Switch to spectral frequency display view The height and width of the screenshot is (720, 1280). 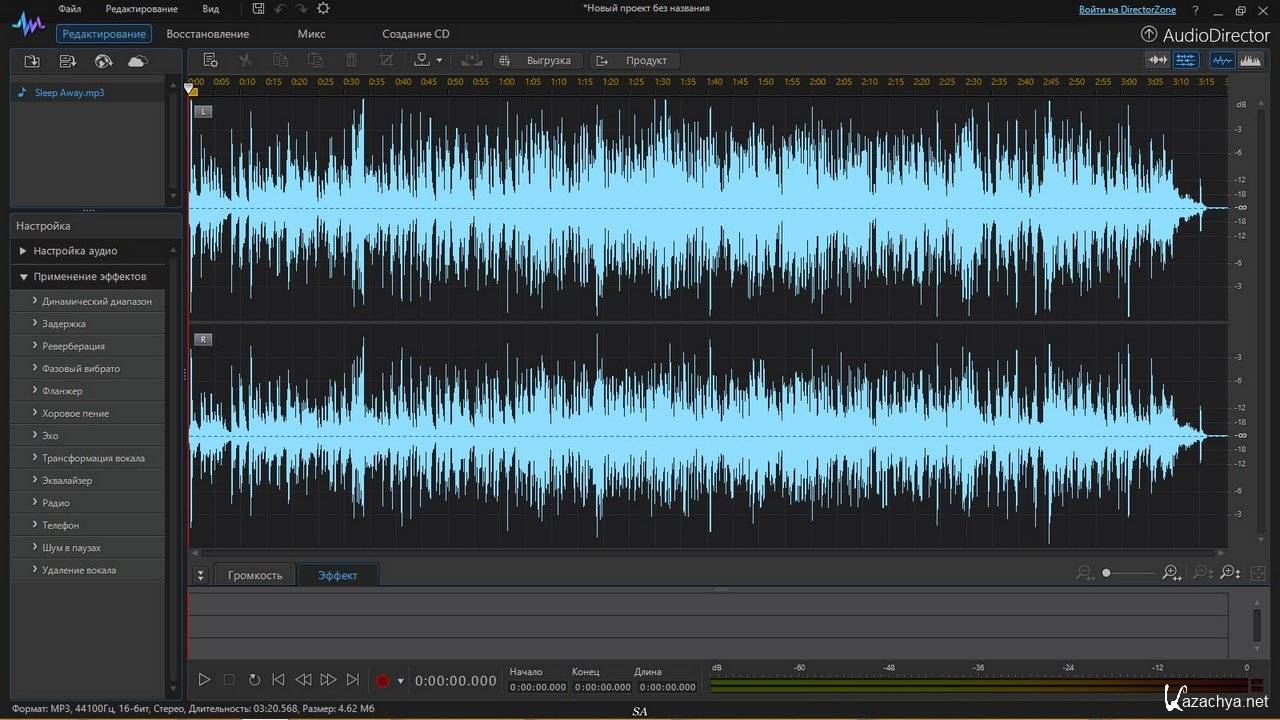[x=1250, y=60]
